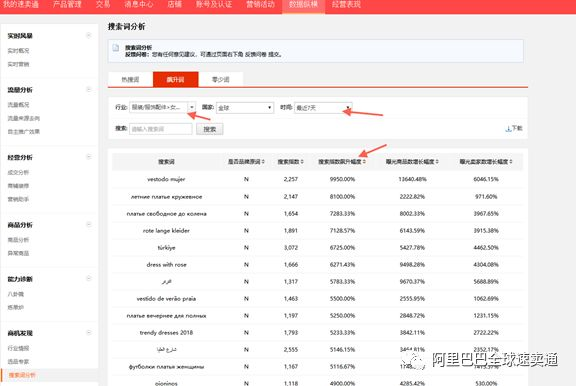
Task: Sort by 曝光卖家数增长幅度 column arrows
Action: (x=511, y=162)
